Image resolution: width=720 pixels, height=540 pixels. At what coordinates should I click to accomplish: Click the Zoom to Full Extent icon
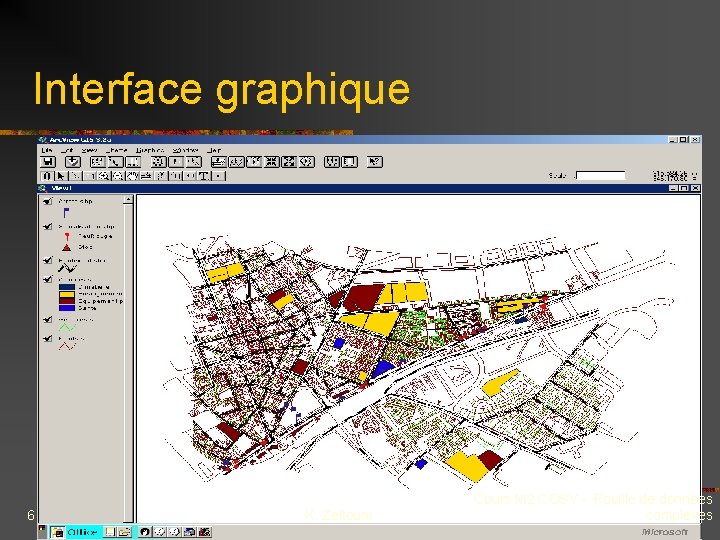[219, 162]
